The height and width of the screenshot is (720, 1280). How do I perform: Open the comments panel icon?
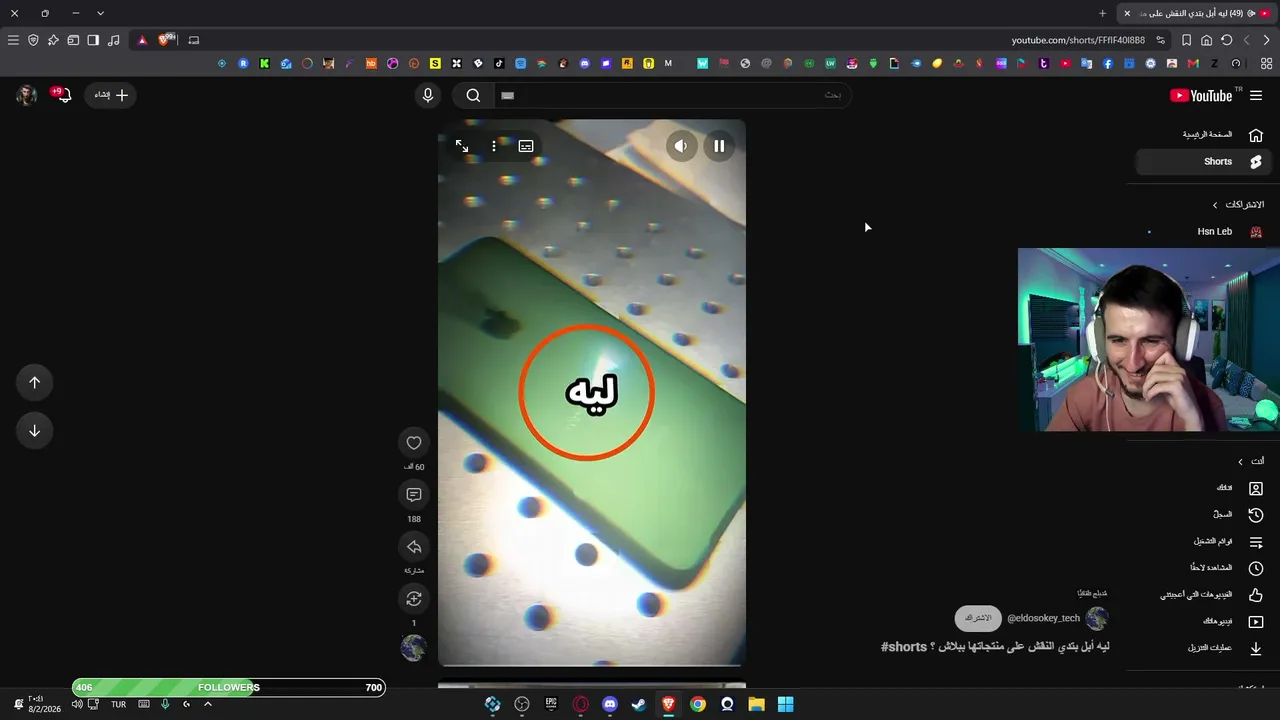[414, 495]
